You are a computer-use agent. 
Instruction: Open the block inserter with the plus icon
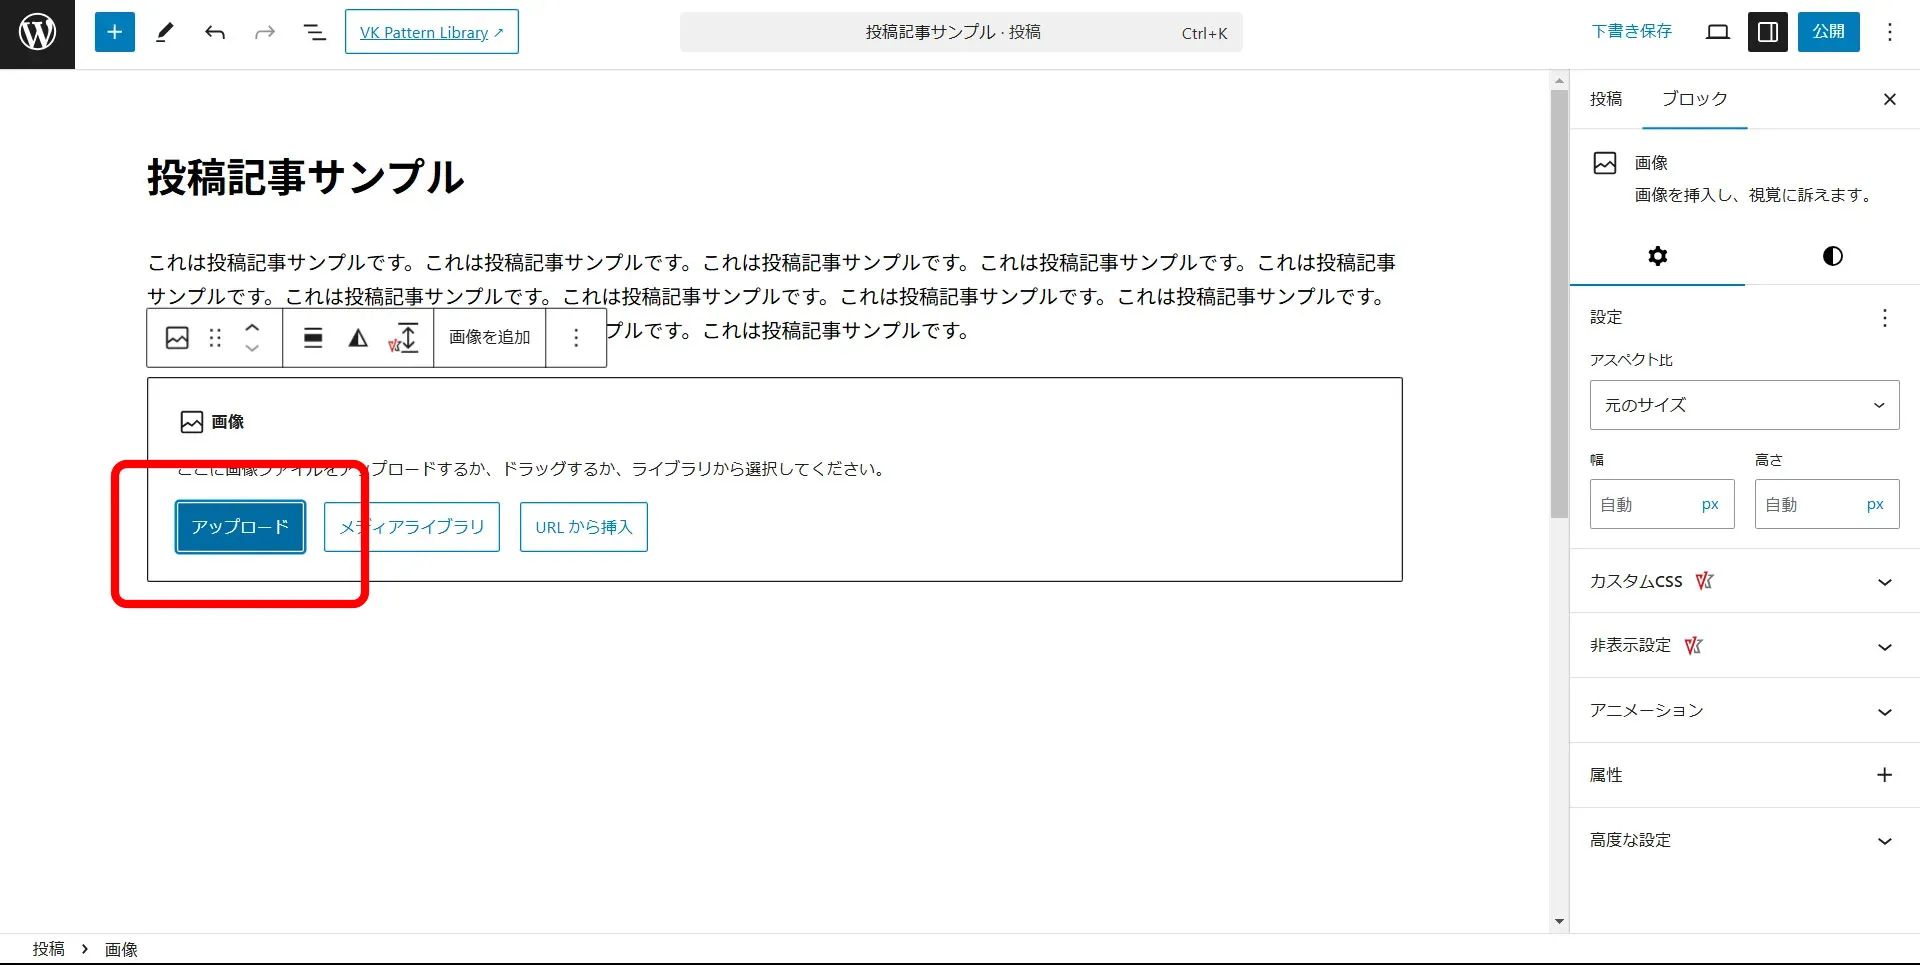(x=114, y=31)
